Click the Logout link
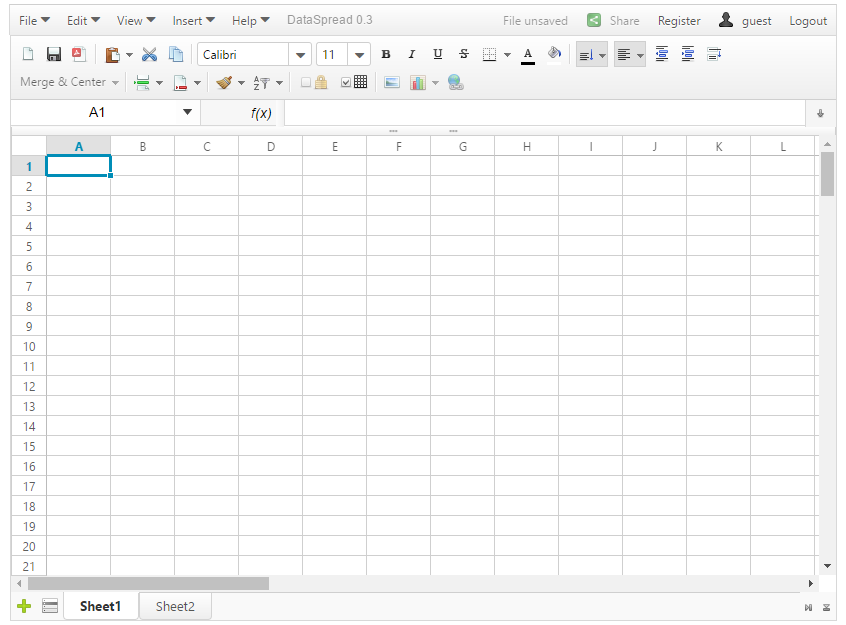846x625 pixels. coord(808,21)
